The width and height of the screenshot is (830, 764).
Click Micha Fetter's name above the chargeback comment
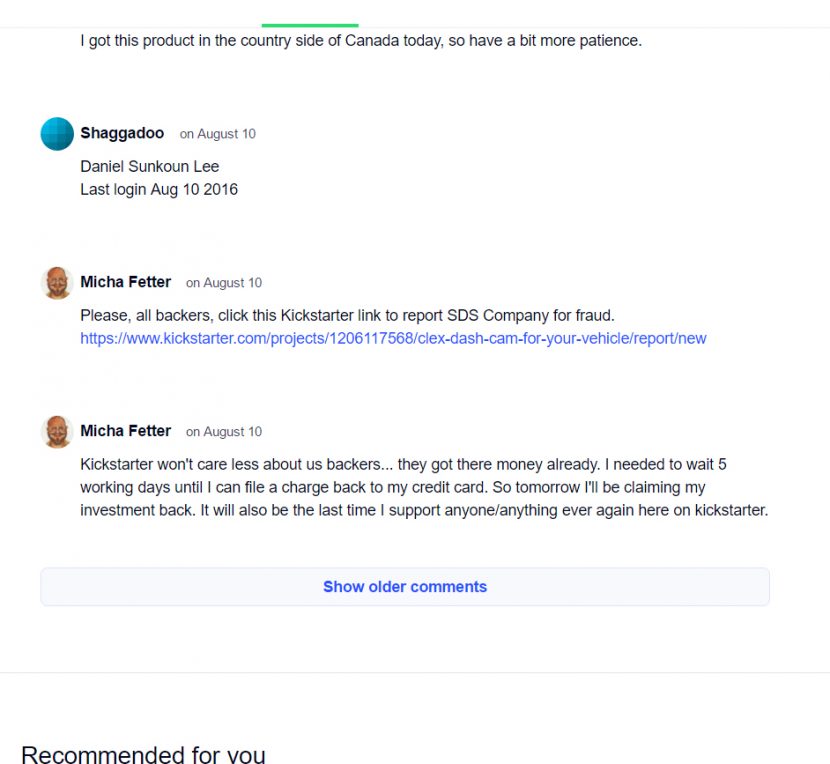[x=125, y=431]
